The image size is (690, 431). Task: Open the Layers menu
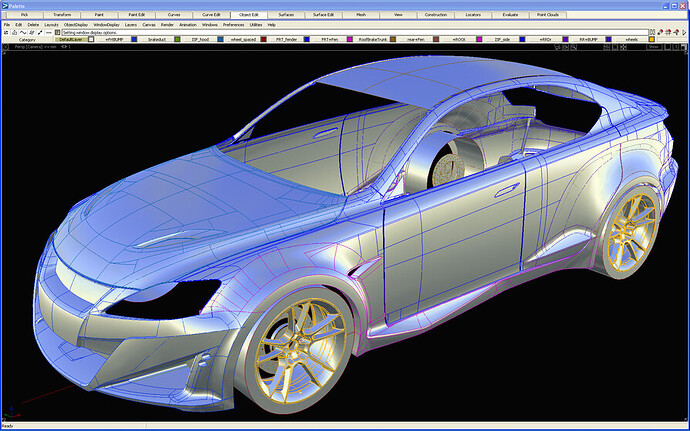131,25
